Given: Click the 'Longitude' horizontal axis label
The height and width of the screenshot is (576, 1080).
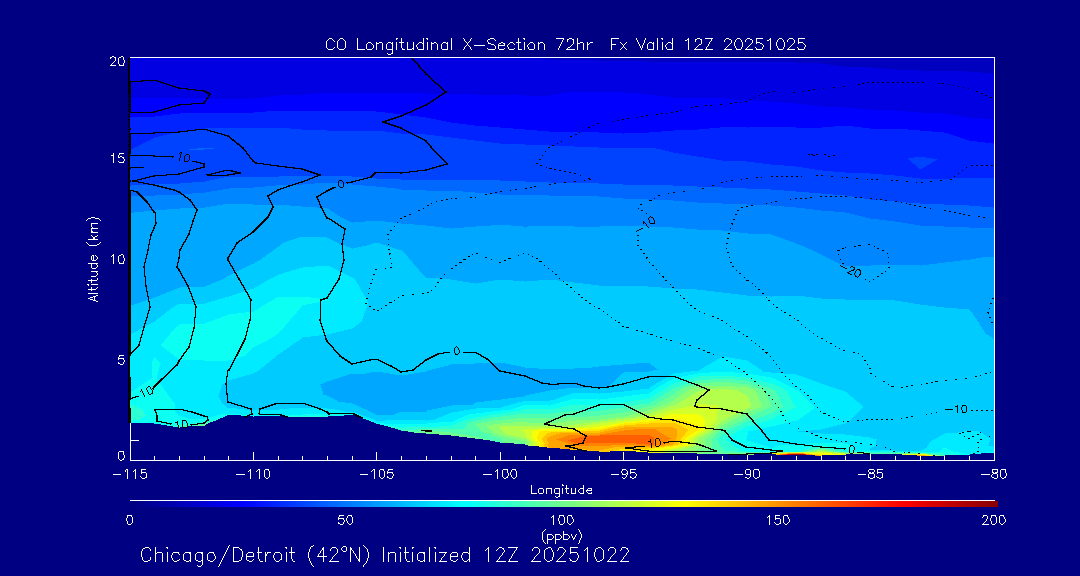Looking at the screenshot, I should pos(561,491).
